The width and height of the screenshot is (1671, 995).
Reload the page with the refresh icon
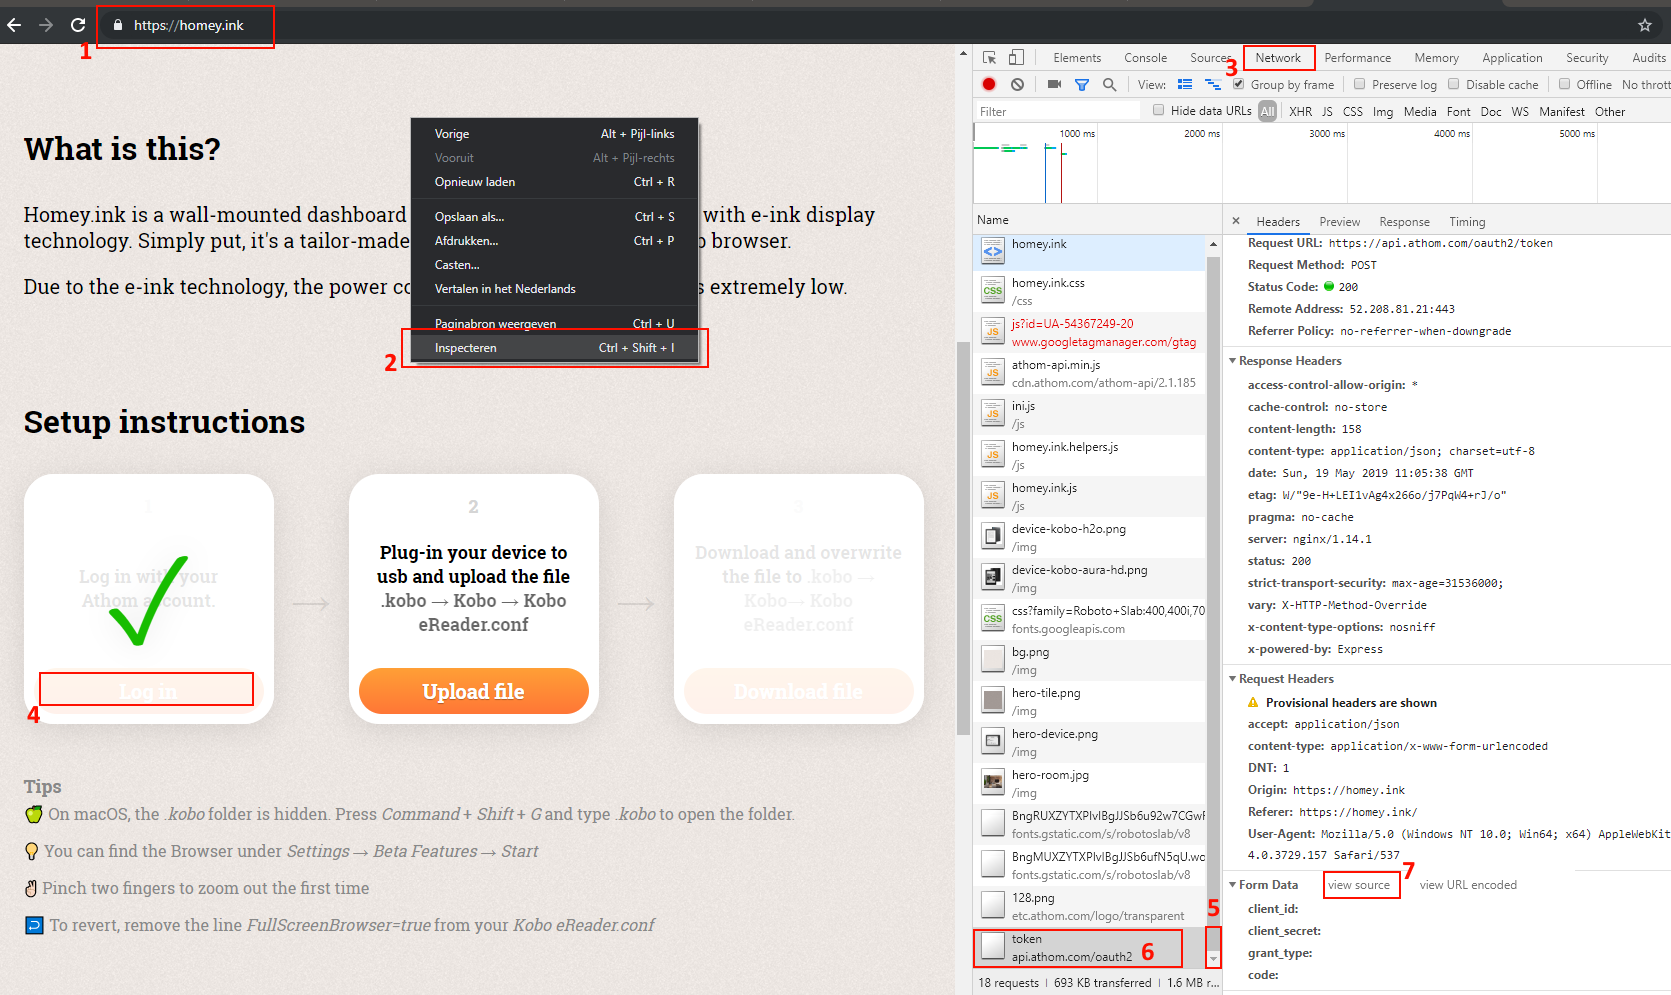[78, 25]
